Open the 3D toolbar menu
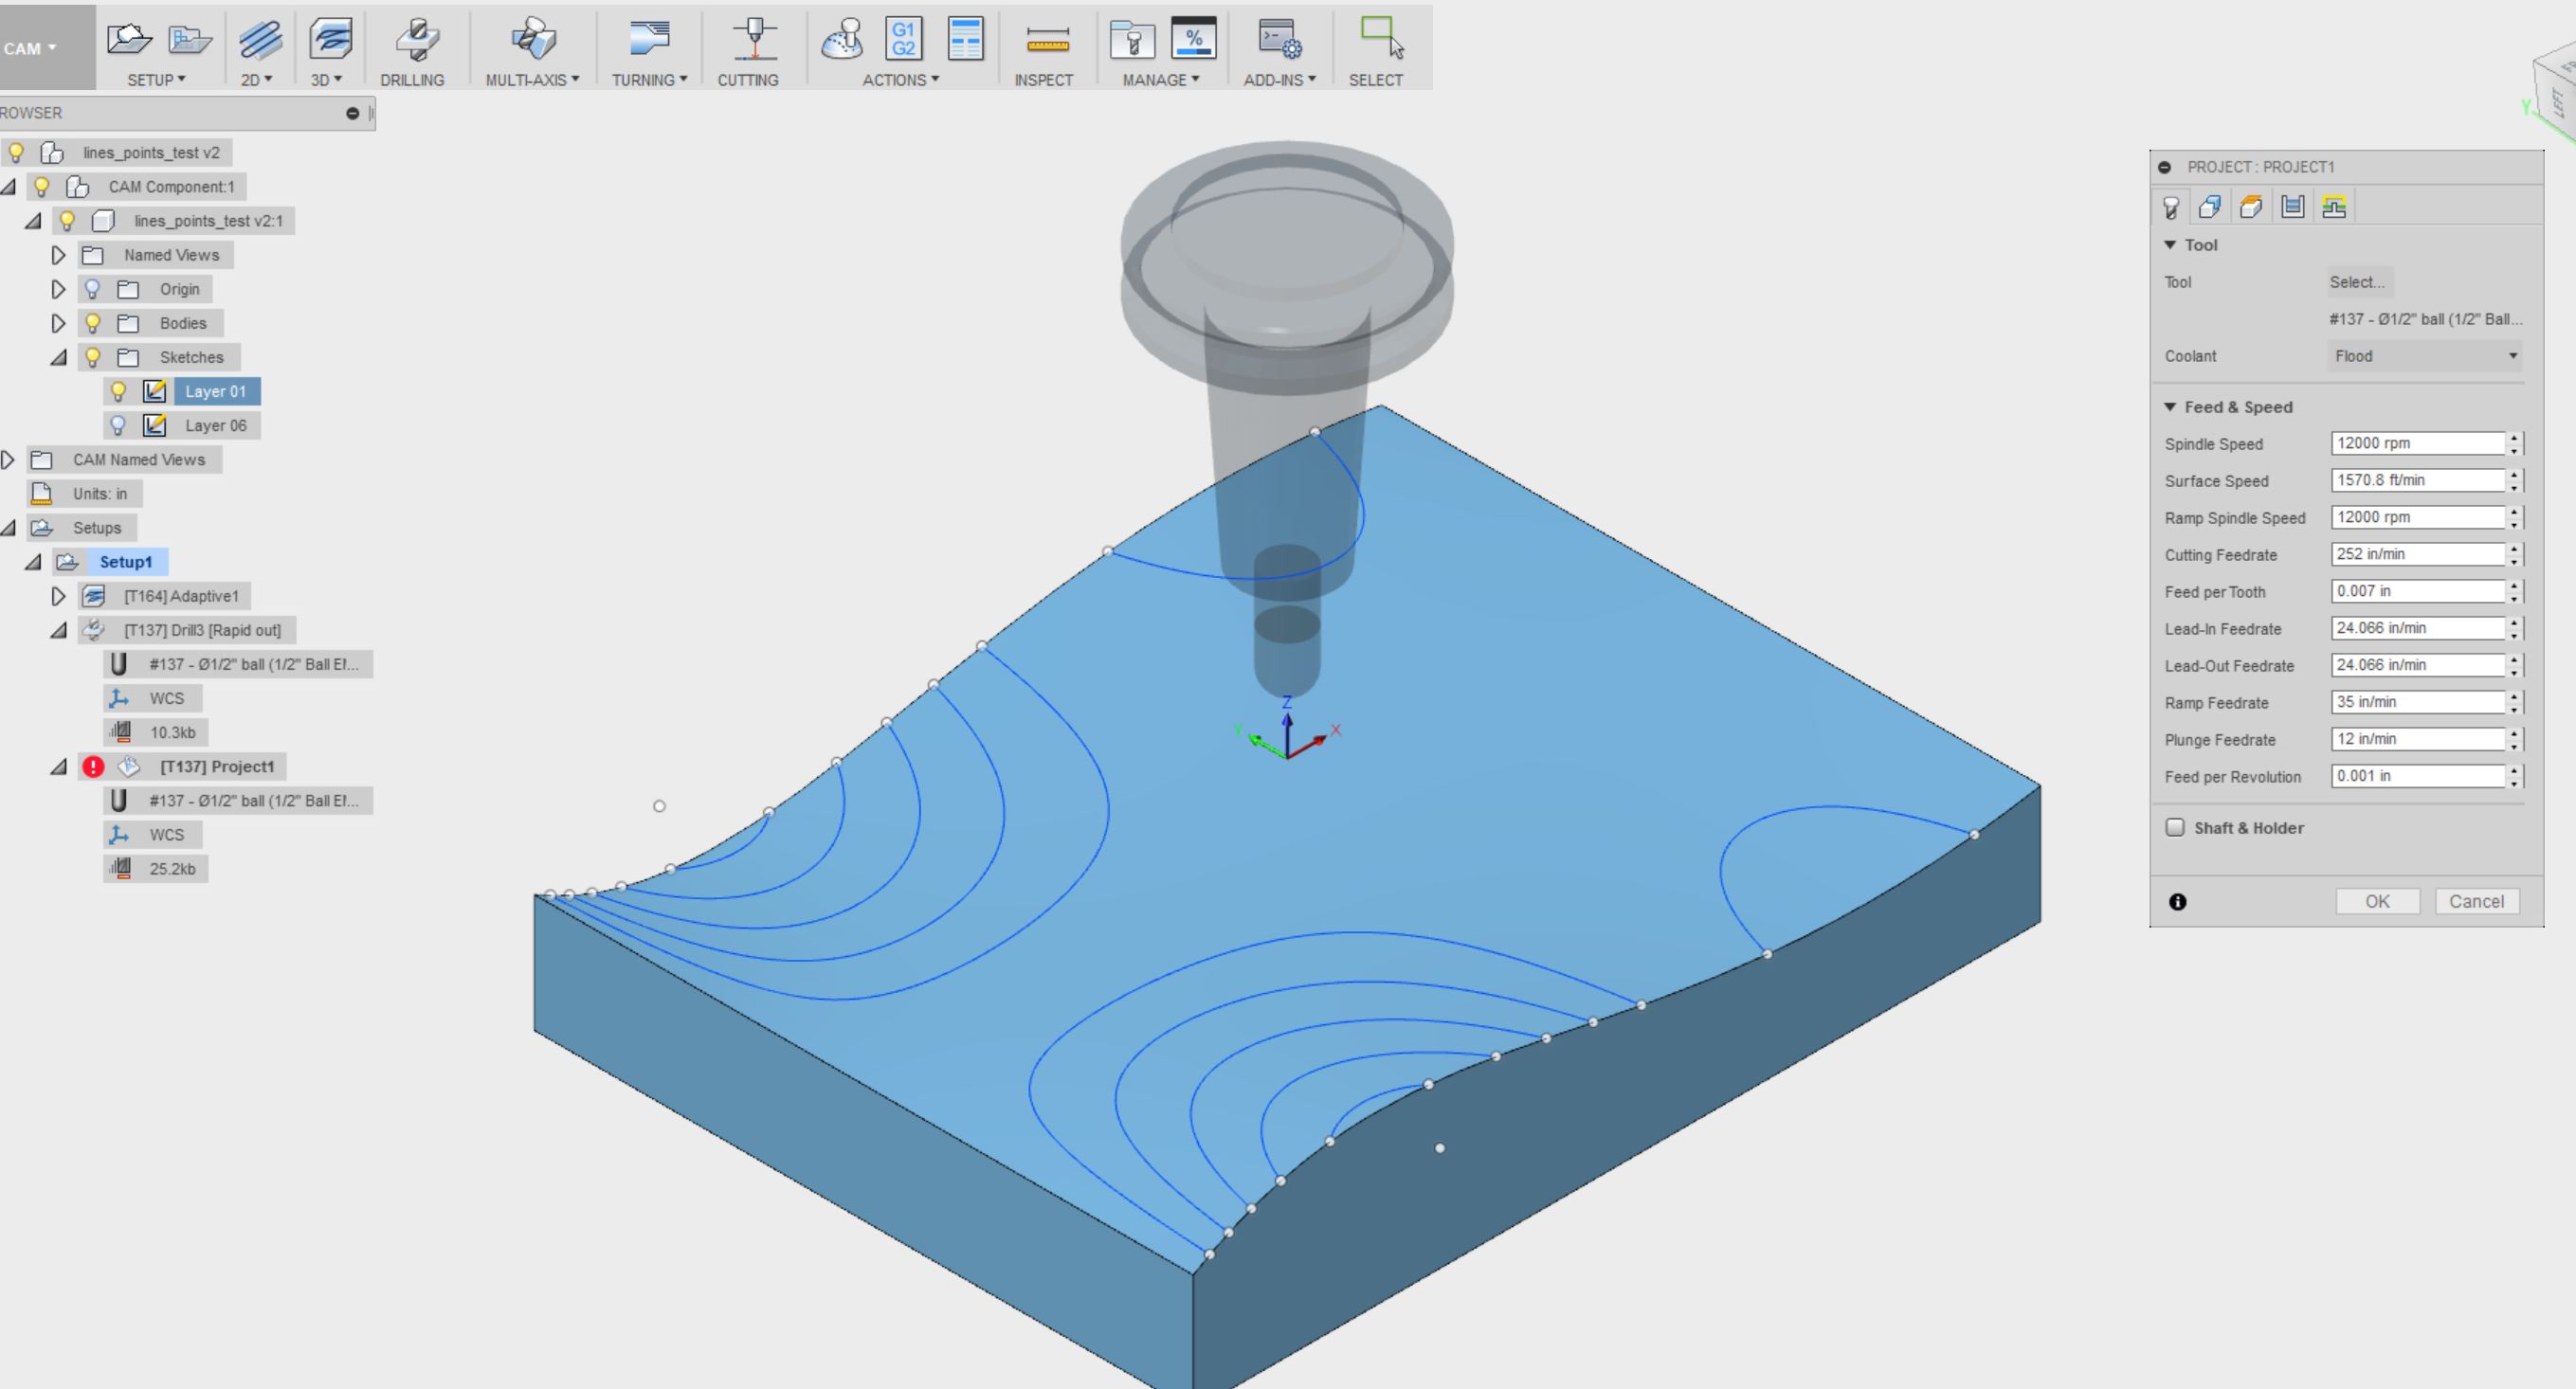2576x1389 pixels. (328, 79)
